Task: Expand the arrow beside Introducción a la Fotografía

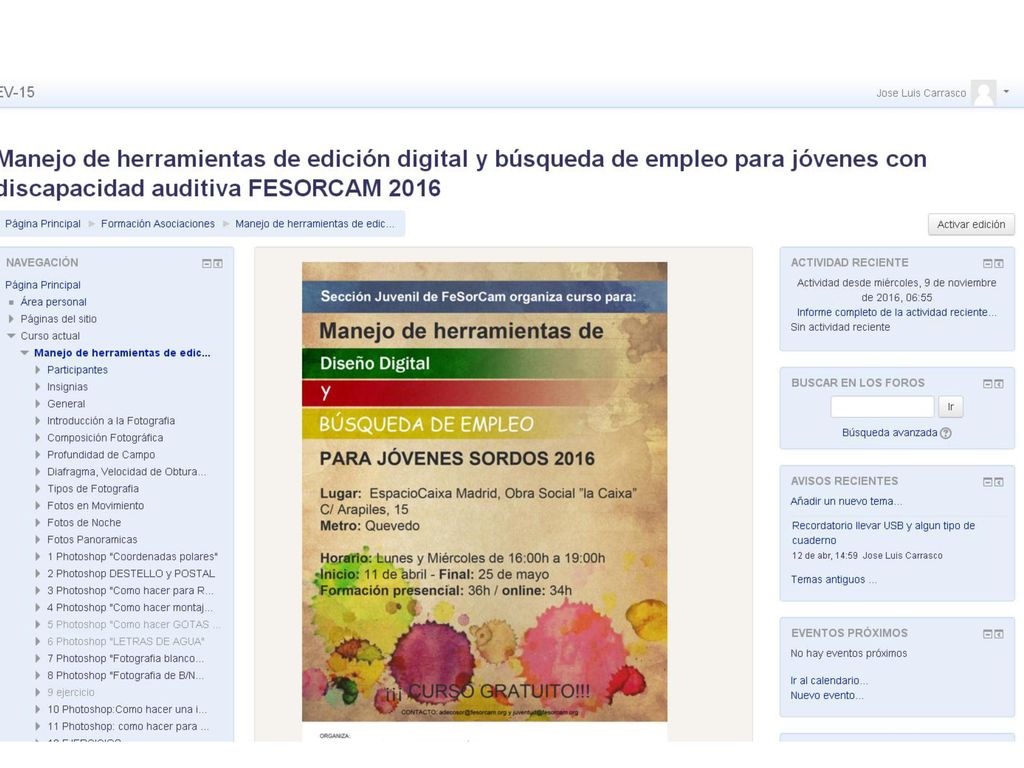Action: tap(38, 421)
